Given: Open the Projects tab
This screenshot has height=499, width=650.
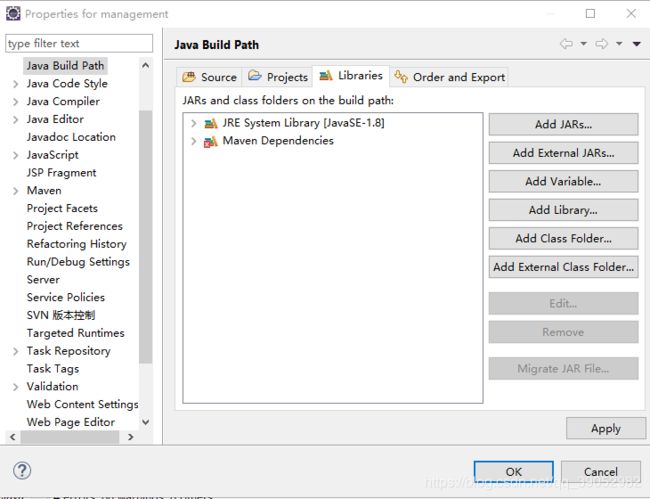Looking at the screenshot, I should 278,77.
